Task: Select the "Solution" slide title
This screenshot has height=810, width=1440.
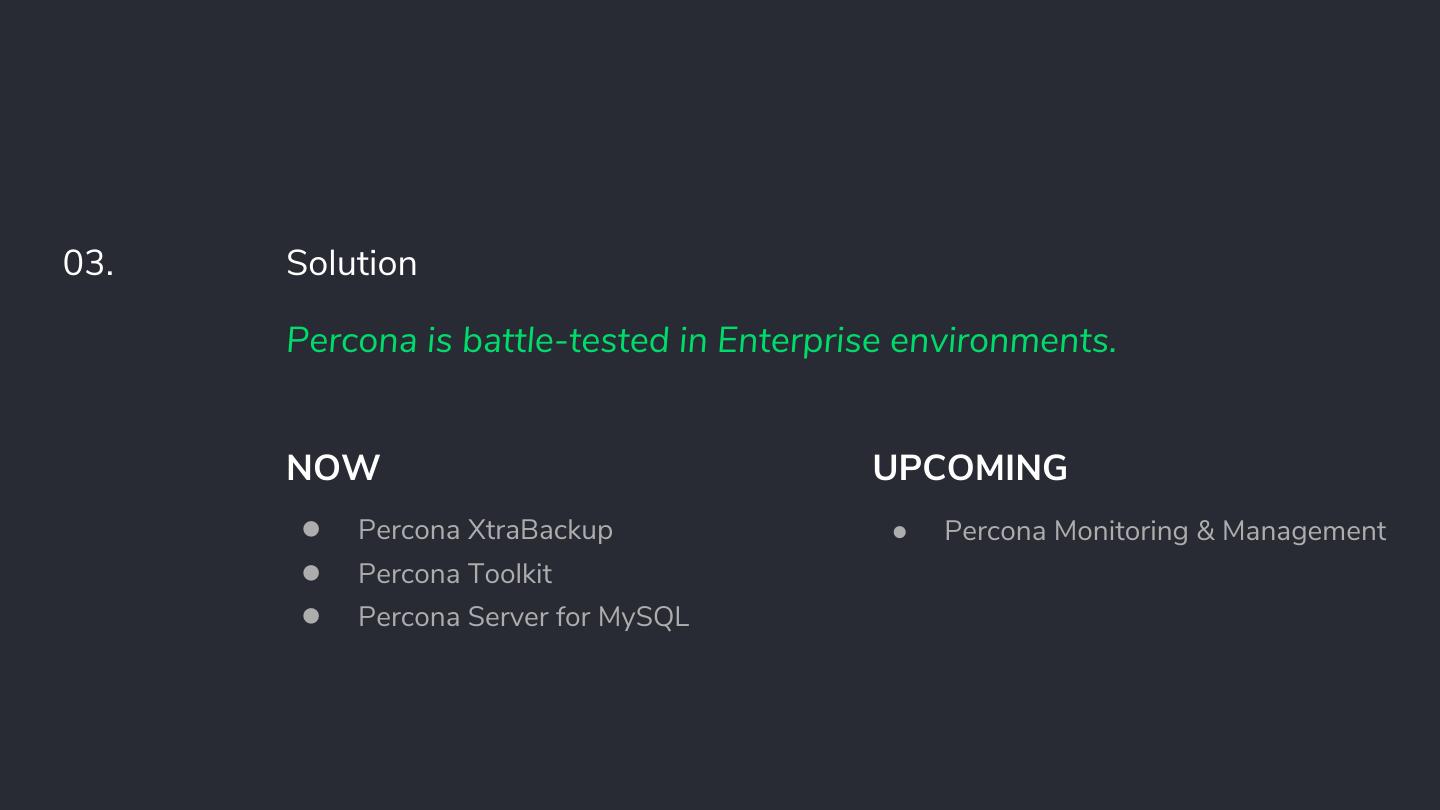Action: 351,264
